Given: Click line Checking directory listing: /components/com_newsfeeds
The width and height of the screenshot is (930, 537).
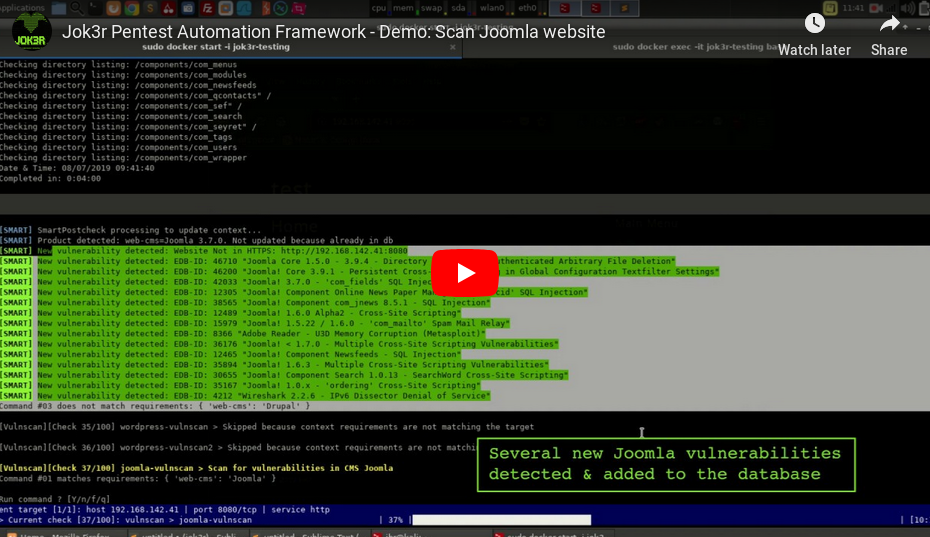Looking at the screenshot, I should 128,85.
